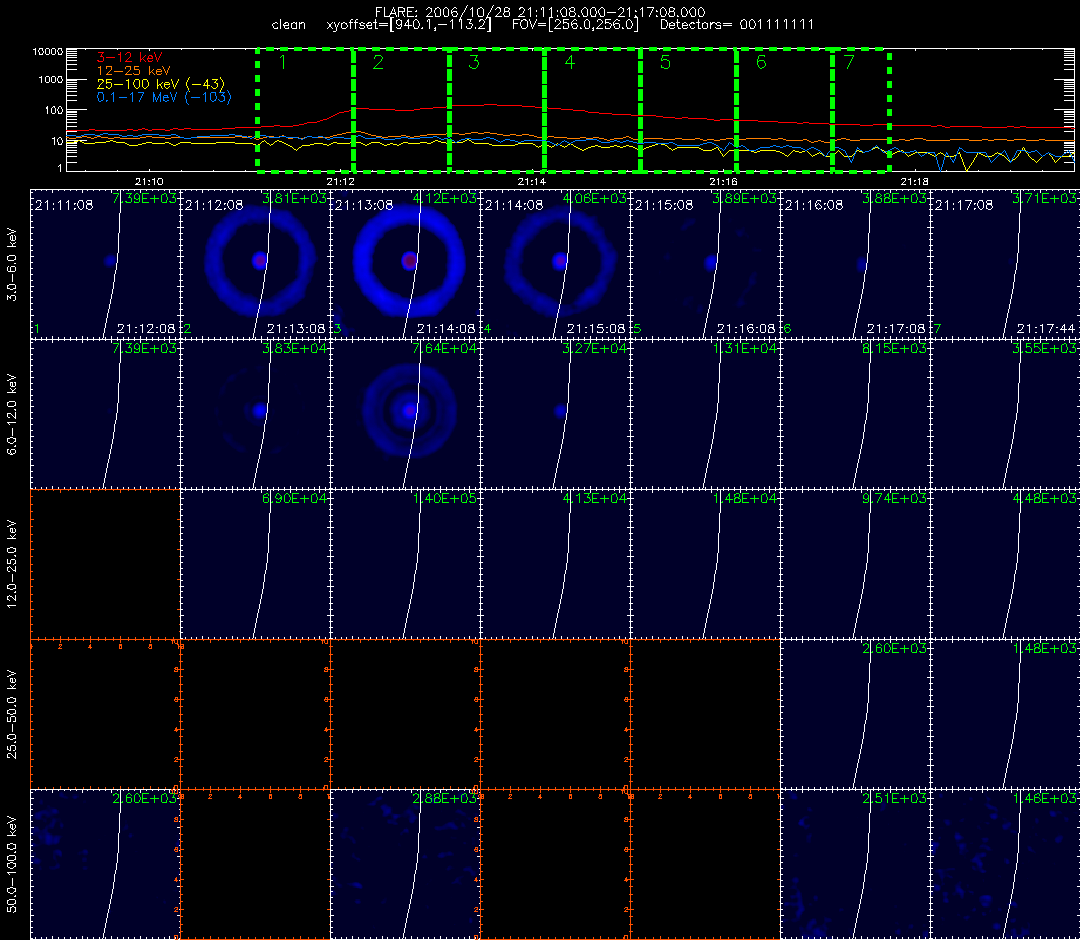The image size is (1080, 940).
Task: Click the 10000 label on the count-rate axis
Action: (48, 52)
